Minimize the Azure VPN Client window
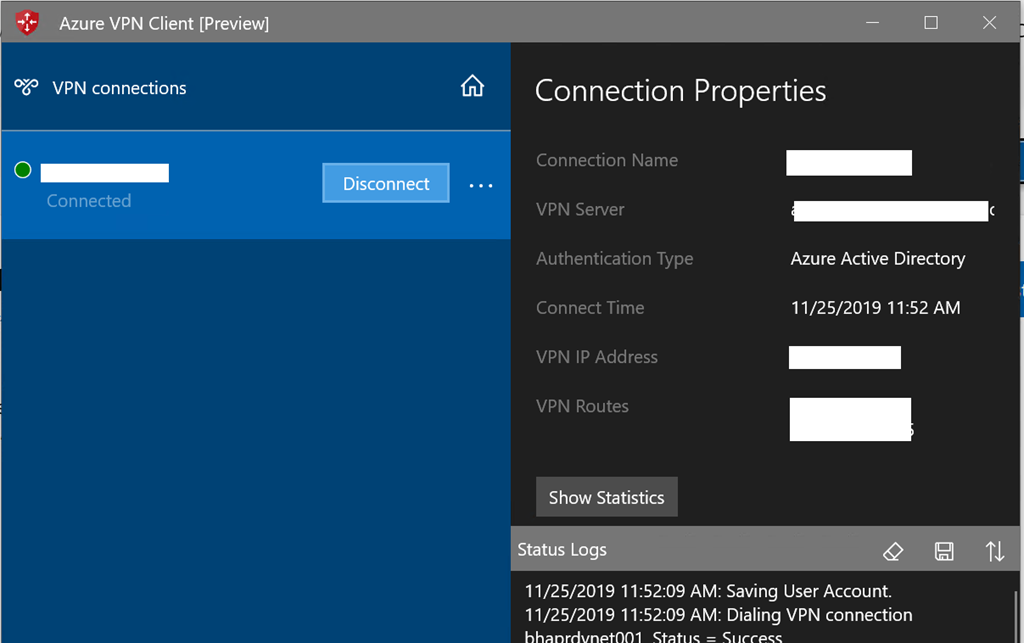Viewport: 1024px width, 643px height. tap(873, 22)
